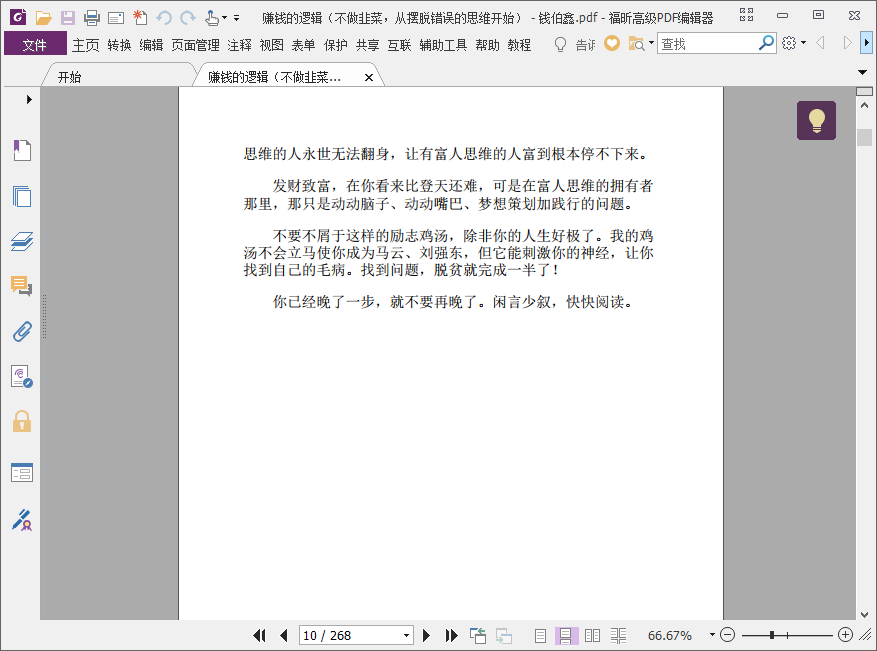Open the quick access toolbar customize dropdown

(237, 18)
